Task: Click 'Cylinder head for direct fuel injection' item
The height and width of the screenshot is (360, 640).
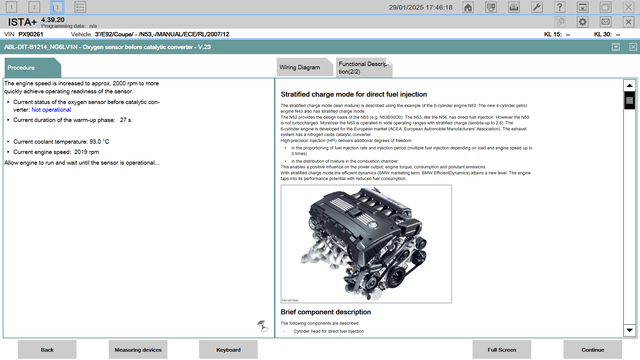Action: 329,331
